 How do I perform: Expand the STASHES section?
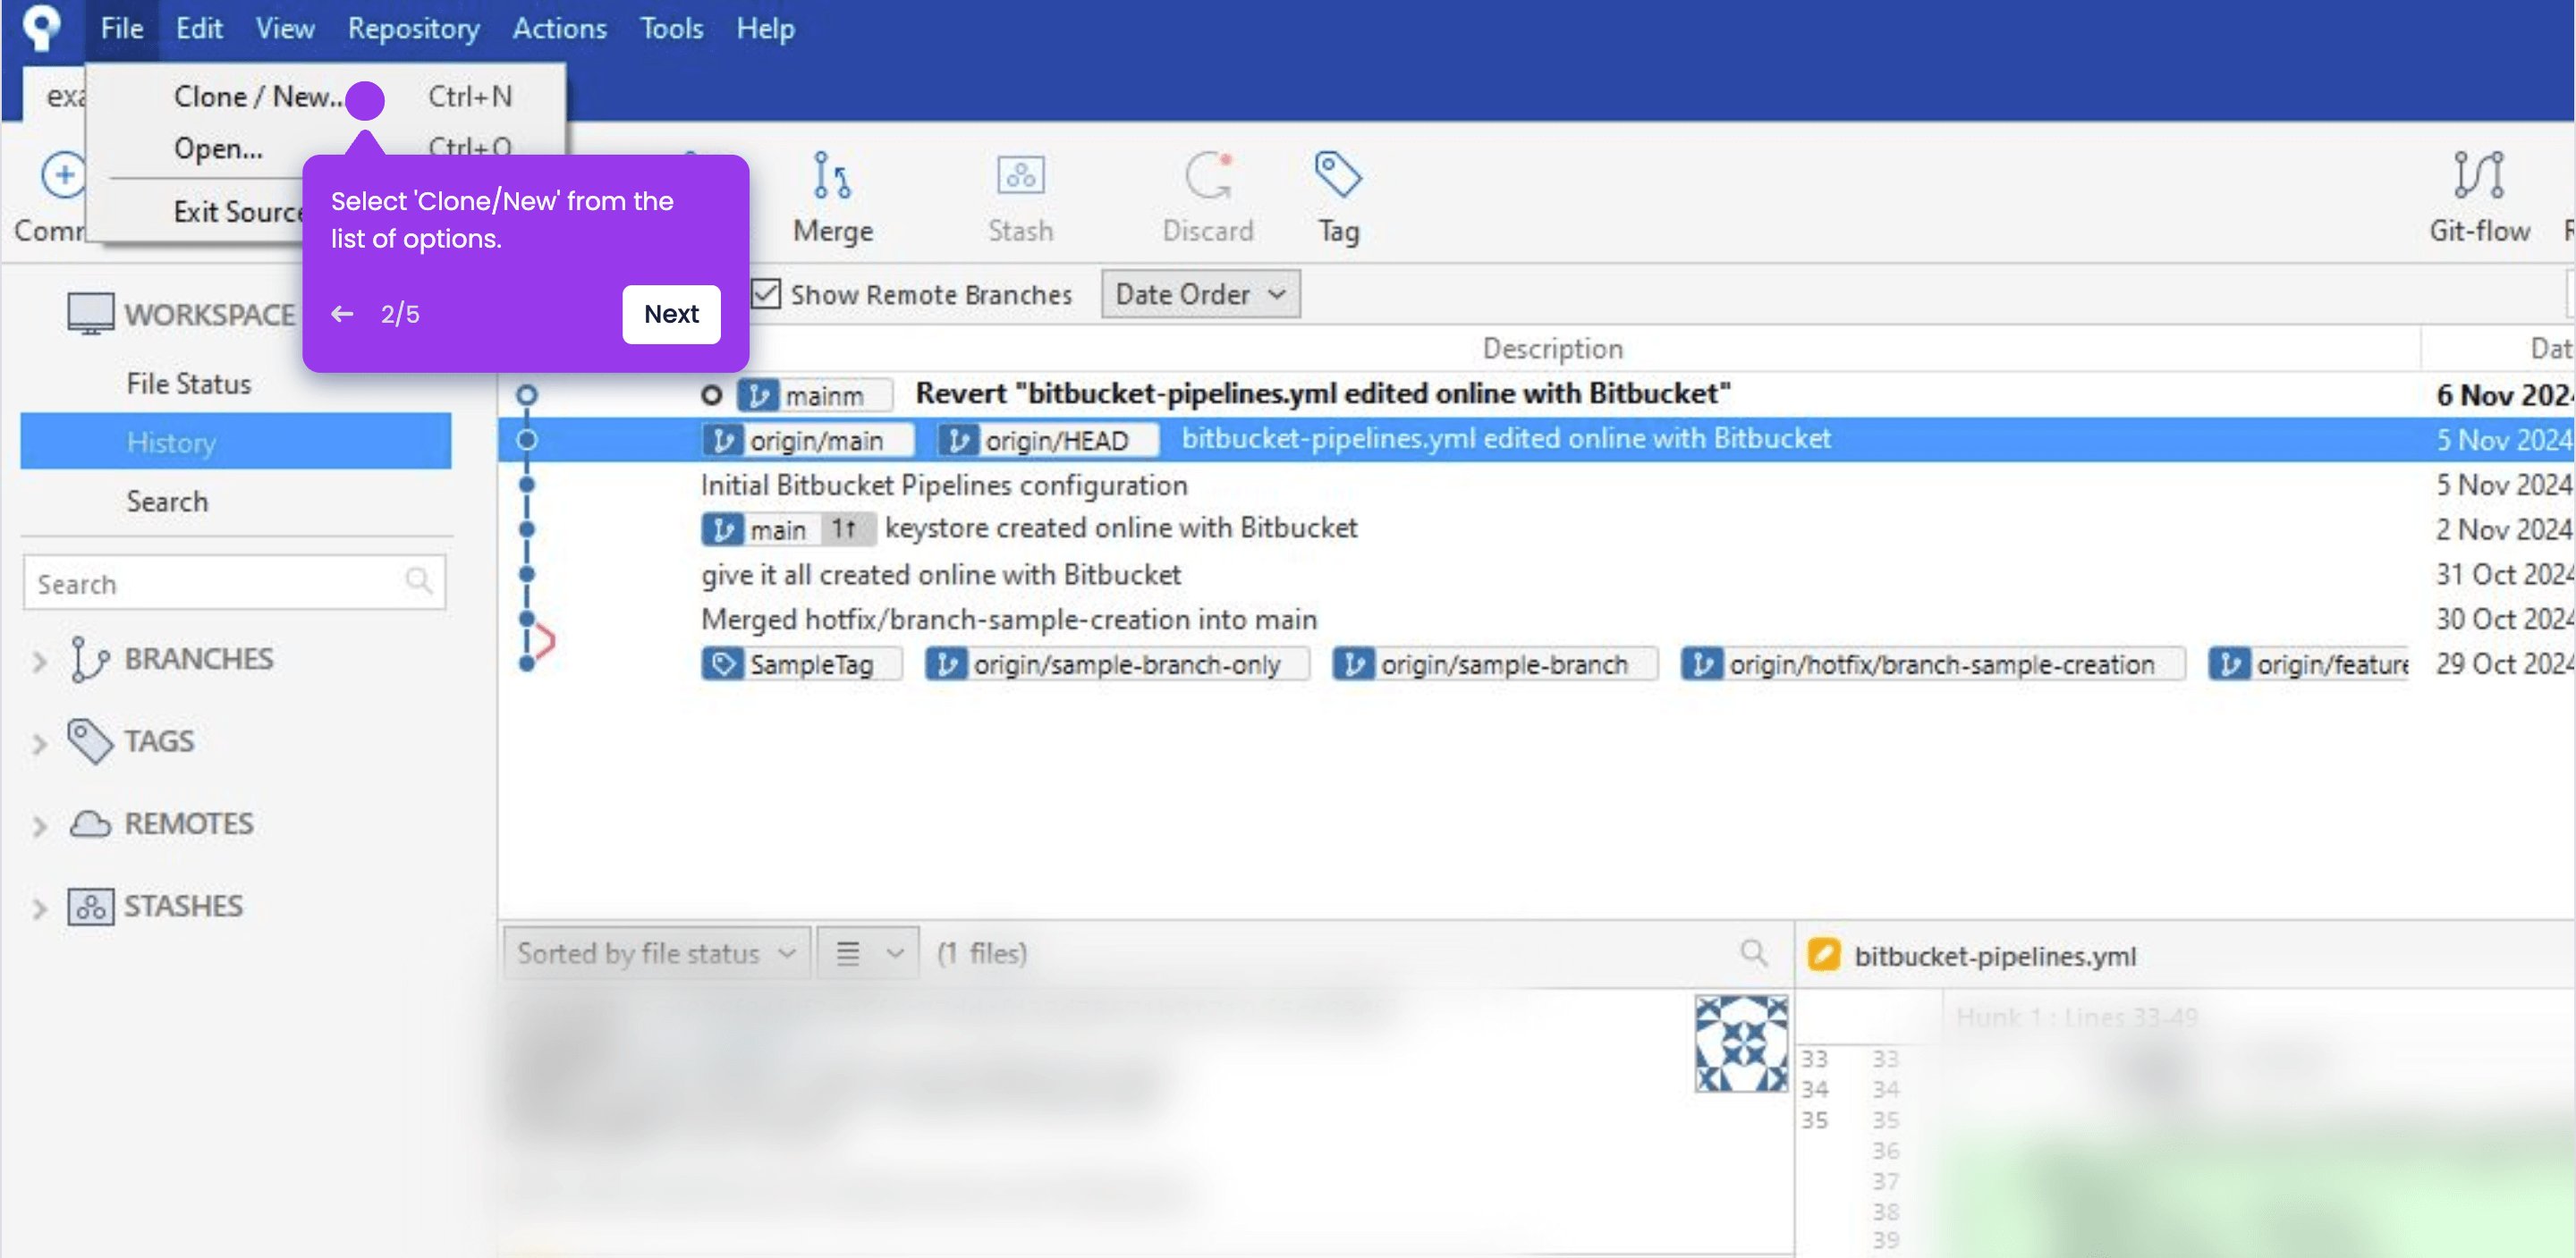pos(39,908)
